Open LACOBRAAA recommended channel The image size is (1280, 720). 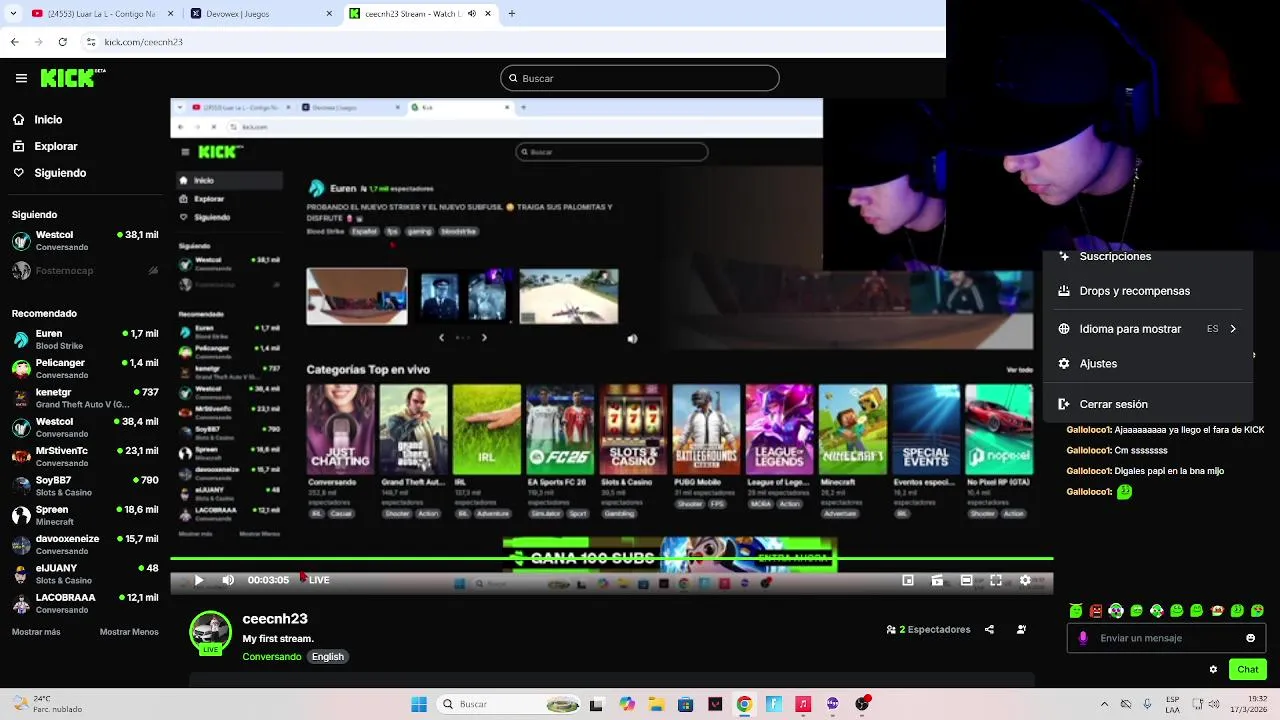[85, 603]
